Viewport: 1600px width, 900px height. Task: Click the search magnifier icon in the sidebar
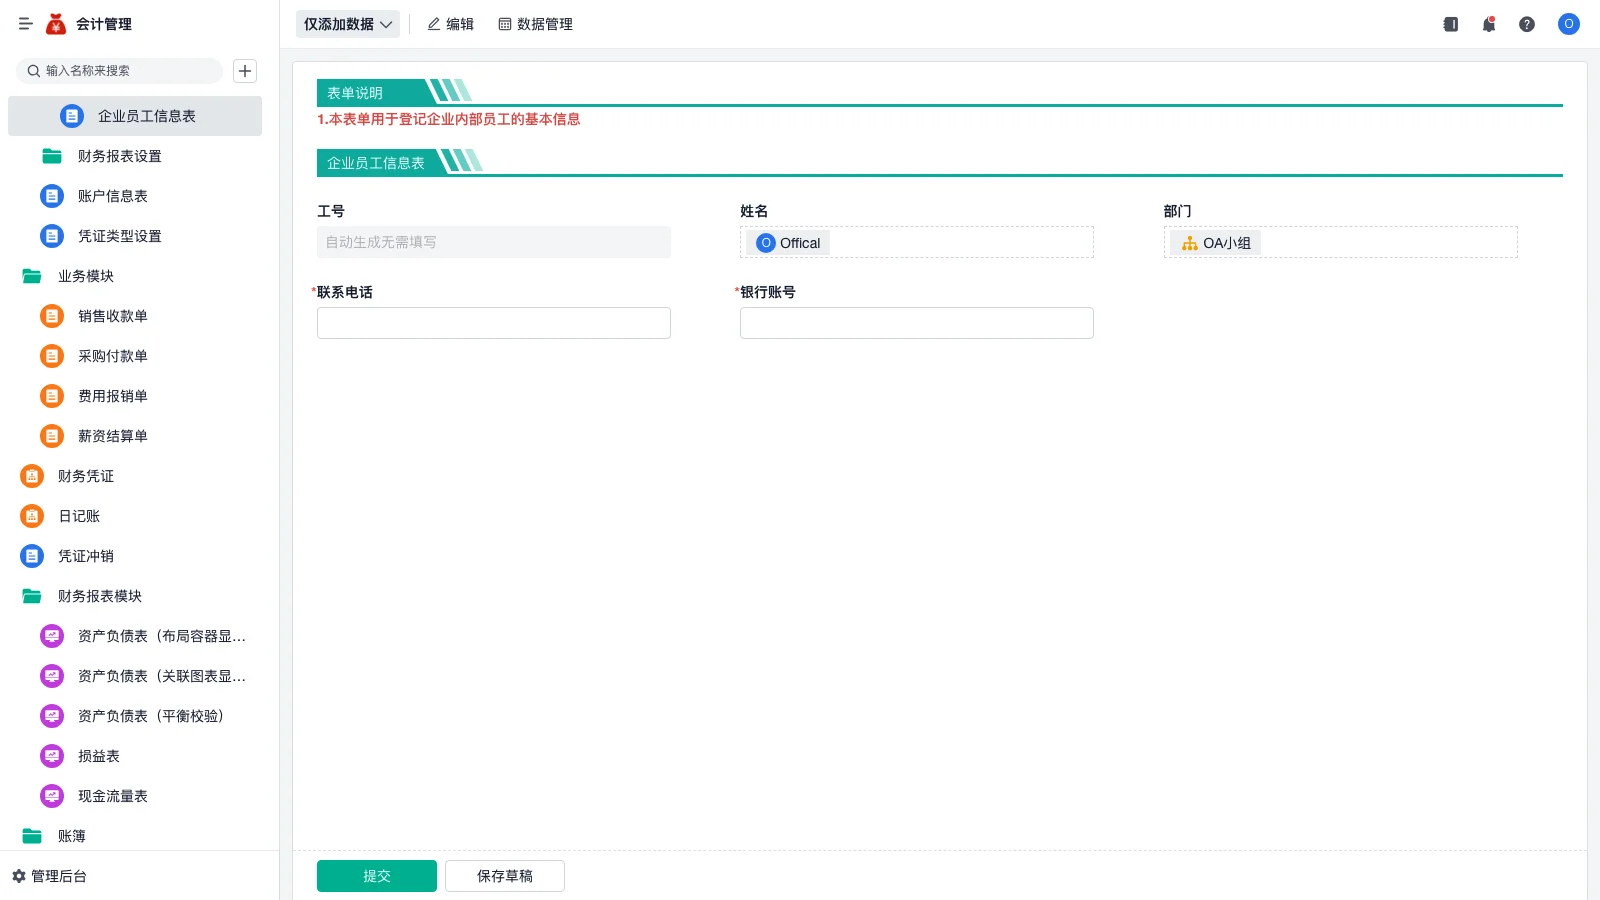[x=34, y=71]
